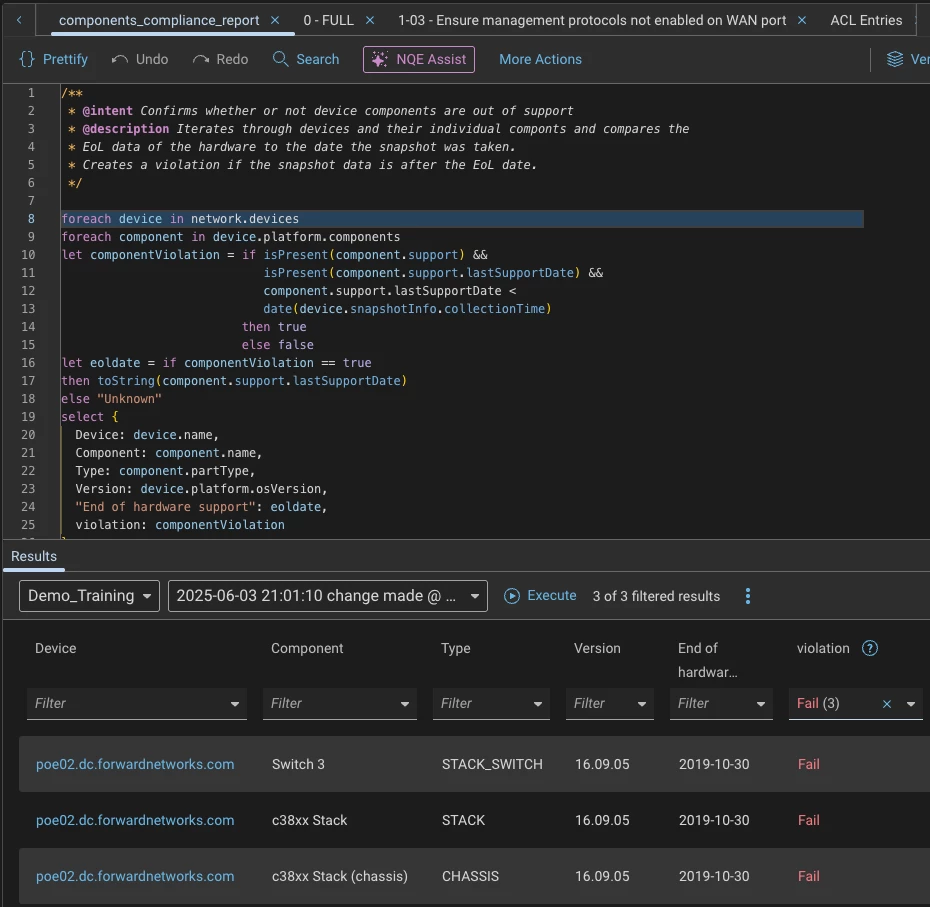Screen dimensions: 930x907
Task: Open End of hardware column filter
Action: (721, 704)
